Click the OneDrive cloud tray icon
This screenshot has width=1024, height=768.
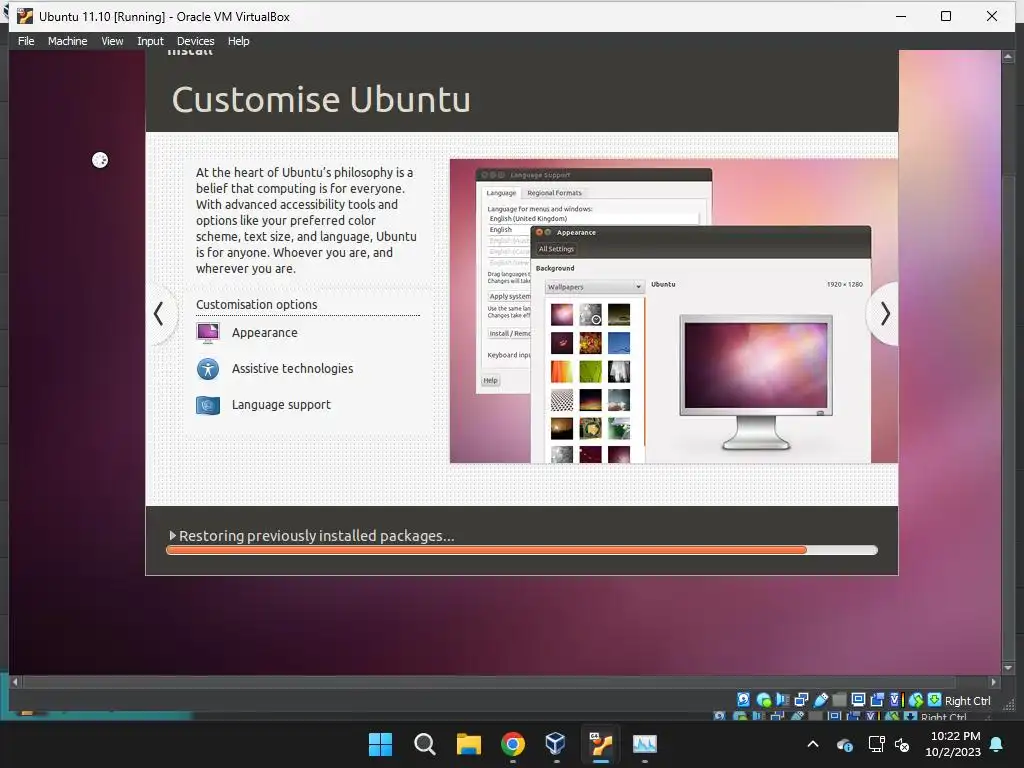coord(844,744)
